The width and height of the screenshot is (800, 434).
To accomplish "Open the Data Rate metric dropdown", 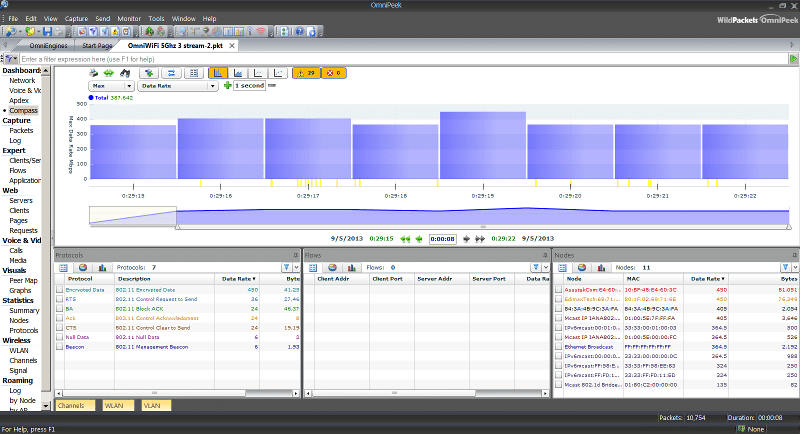I will pyautogui.click(x=178, y=86).
